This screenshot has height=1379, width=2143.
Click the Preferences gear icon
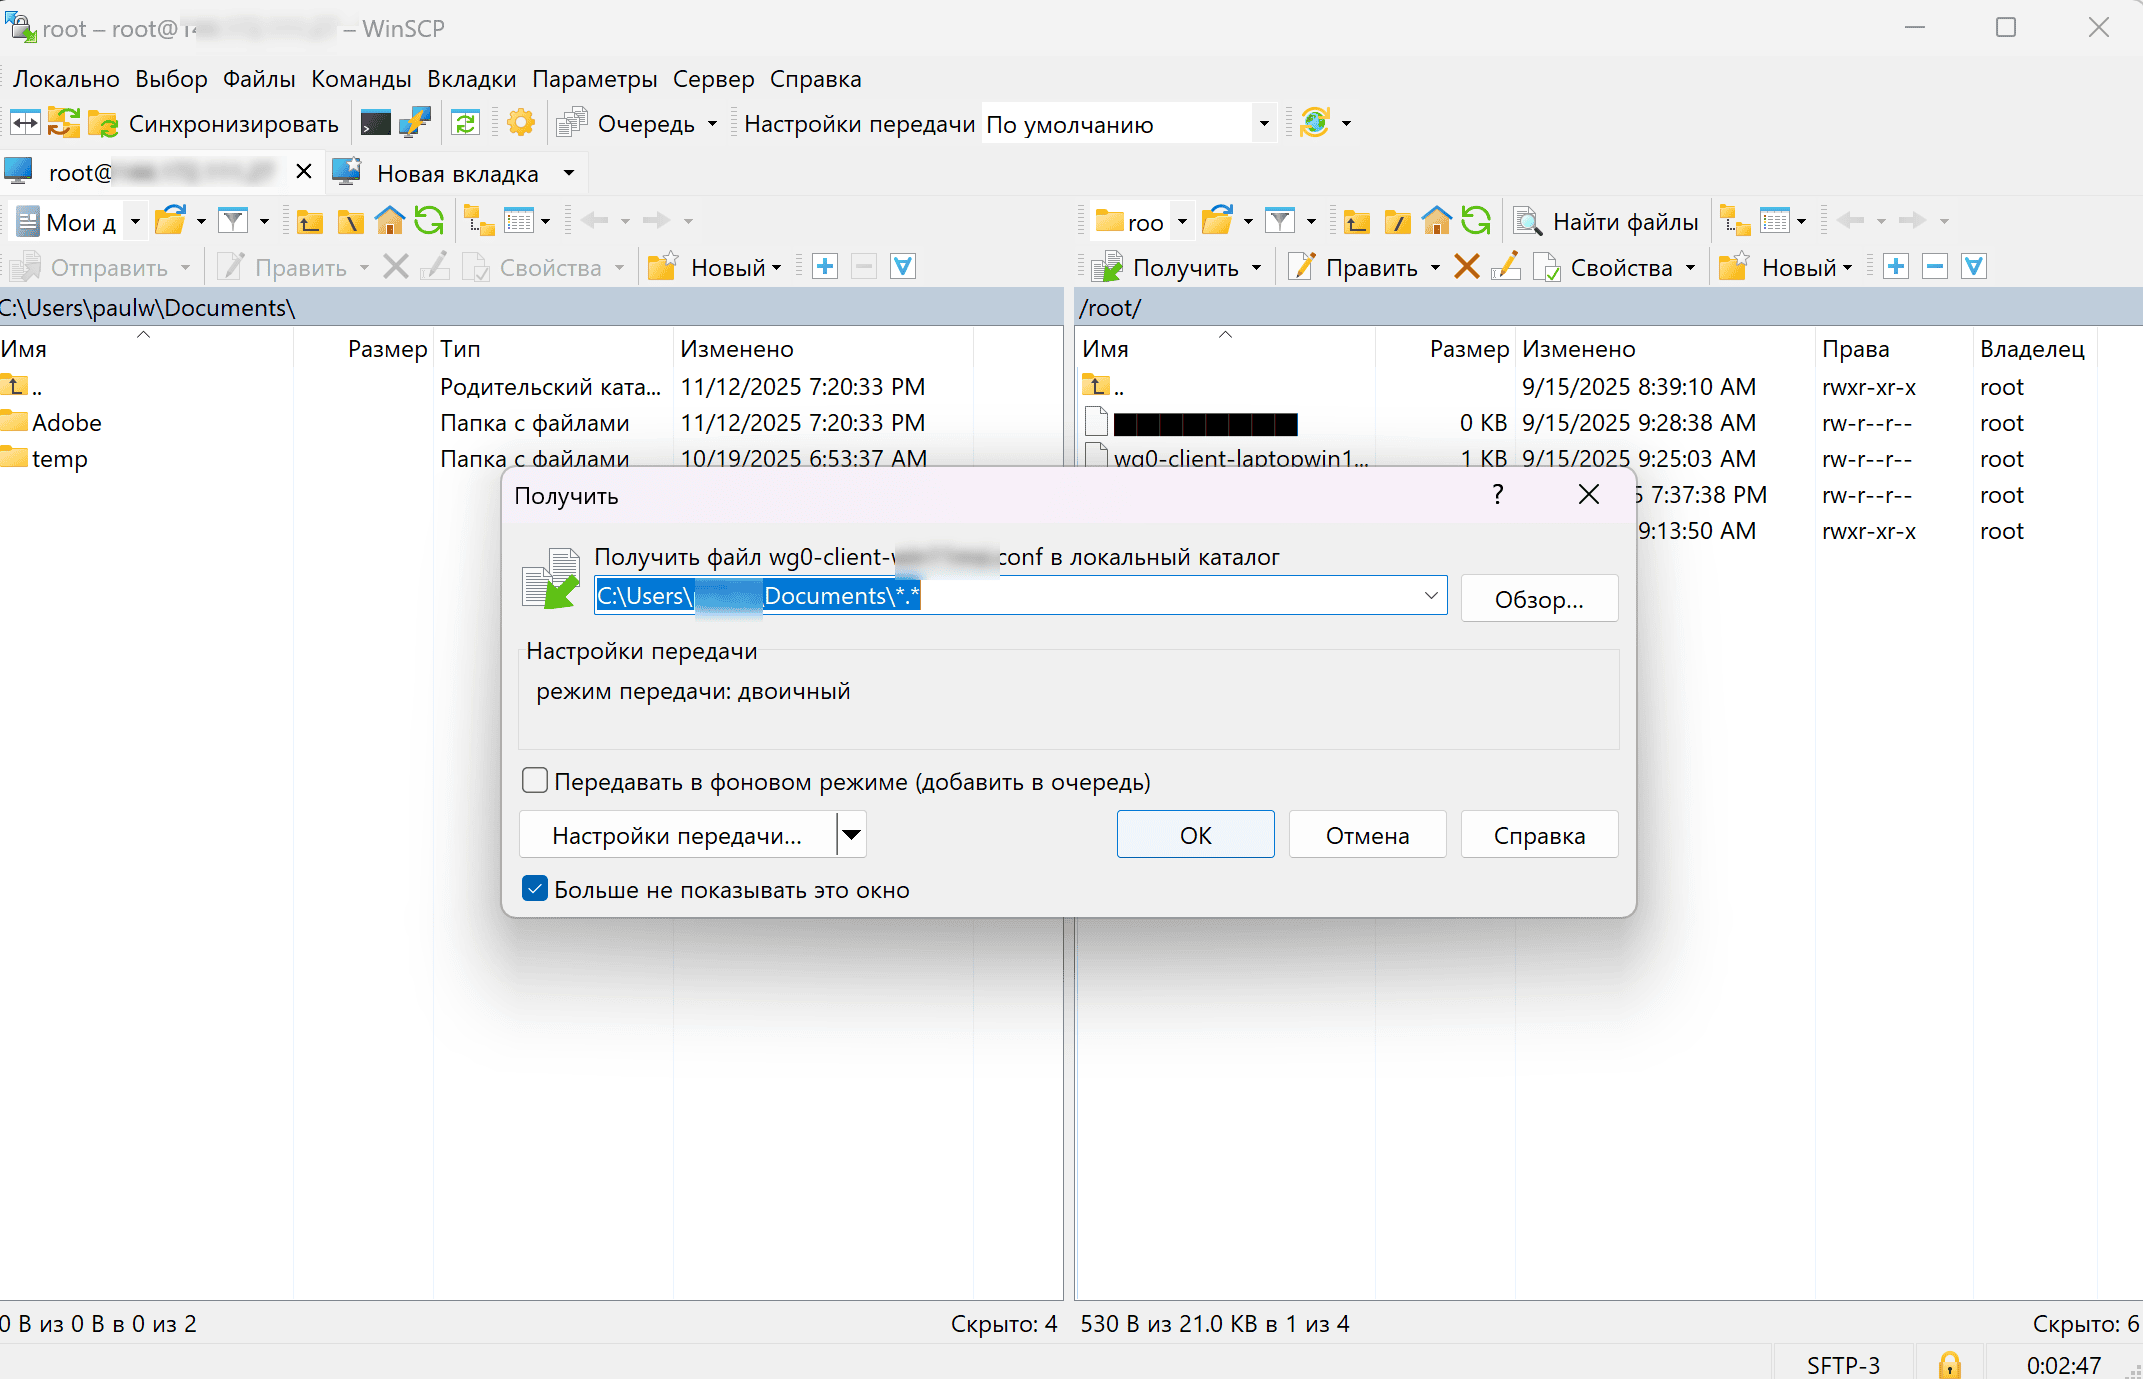[x=520, y=123]
